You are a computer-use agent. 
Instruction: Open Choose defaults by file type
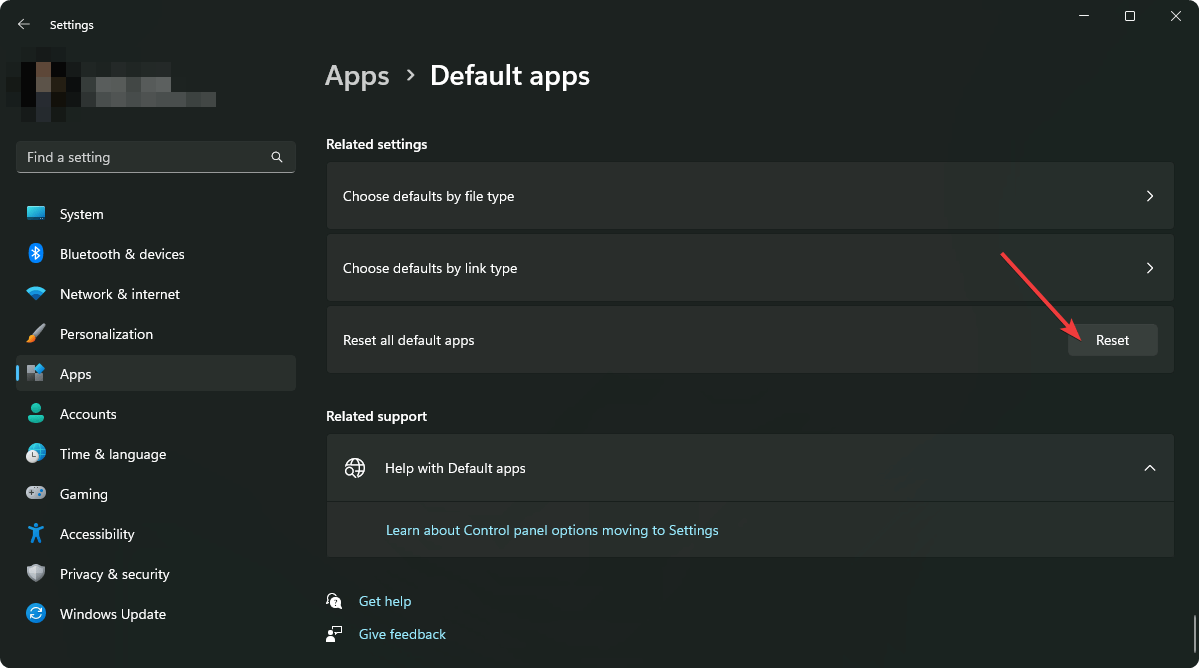tap(749, 196)
